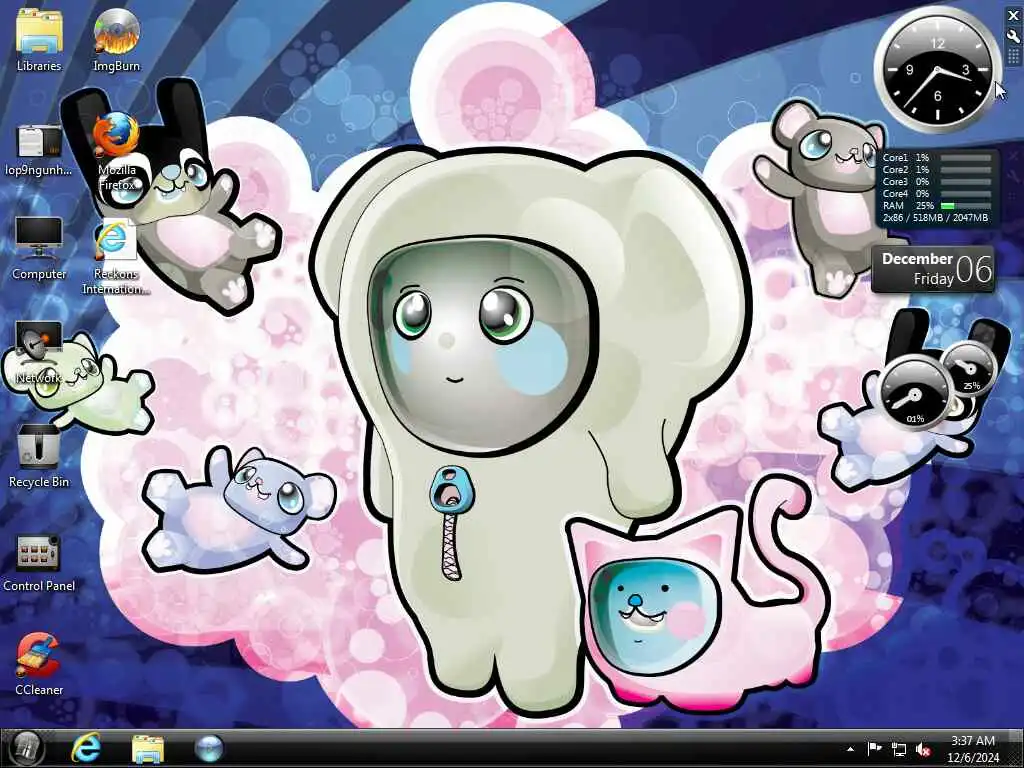Click the 01% CPU gauge dial
The height and width of the screenshot is (768, 1024).
click(915, 392)
